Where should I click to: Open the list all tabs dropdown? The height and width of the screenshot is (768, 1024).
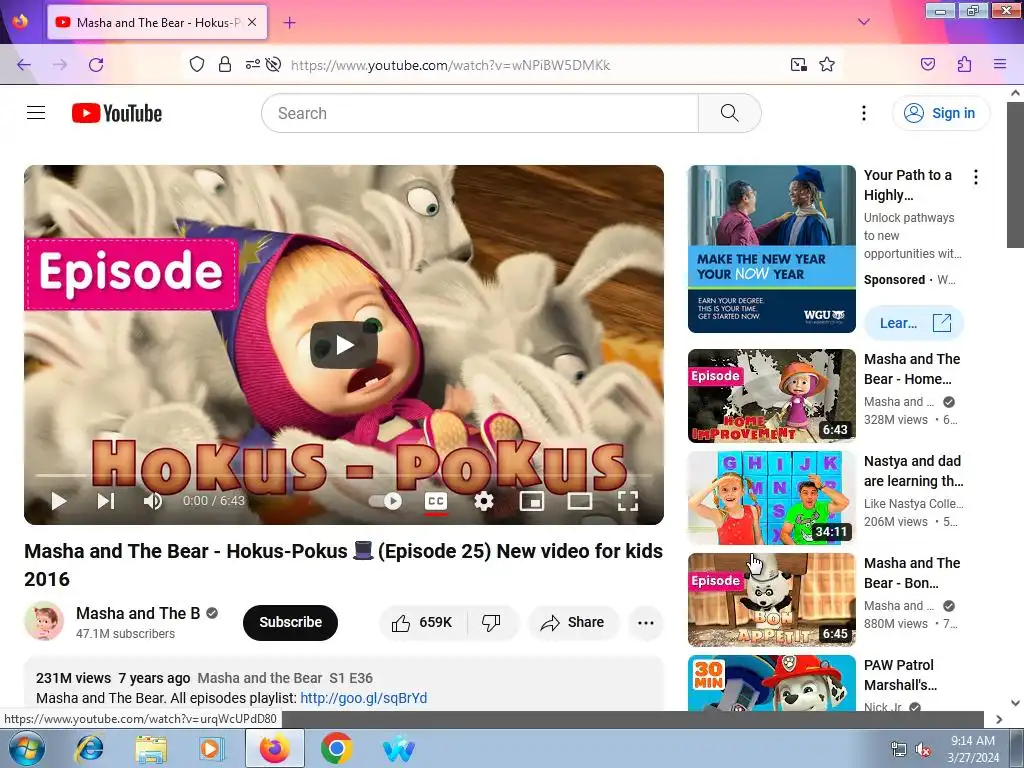tap(863, 22)
